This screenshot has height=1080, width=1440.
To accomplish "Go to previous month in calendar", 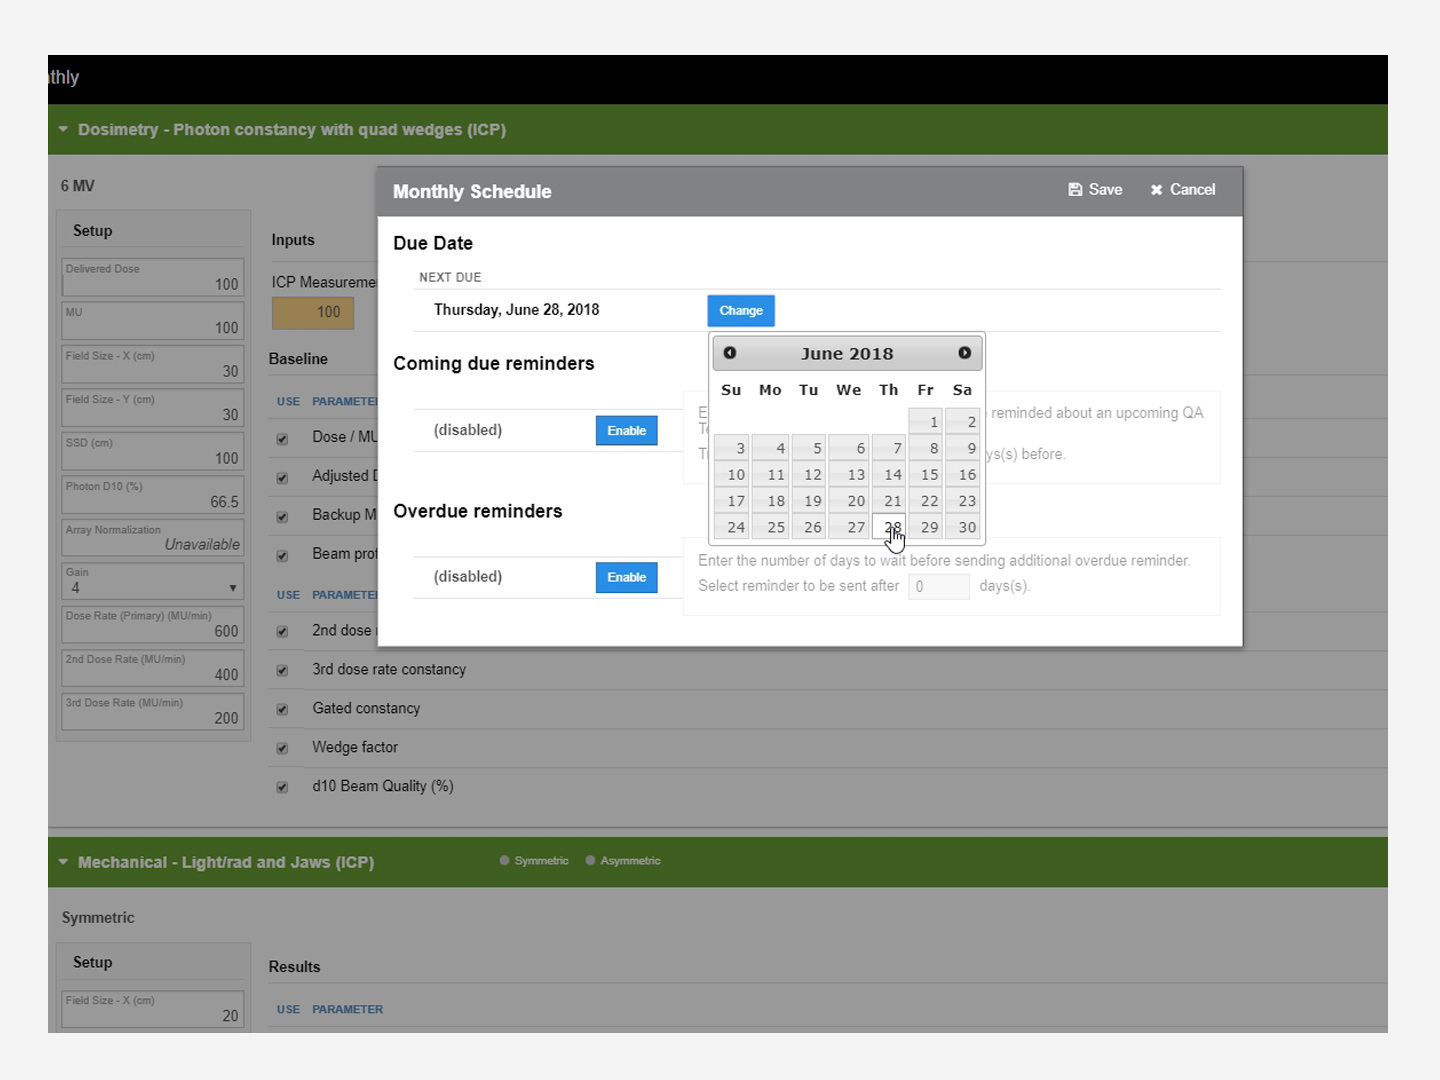I will coord(730,353).
